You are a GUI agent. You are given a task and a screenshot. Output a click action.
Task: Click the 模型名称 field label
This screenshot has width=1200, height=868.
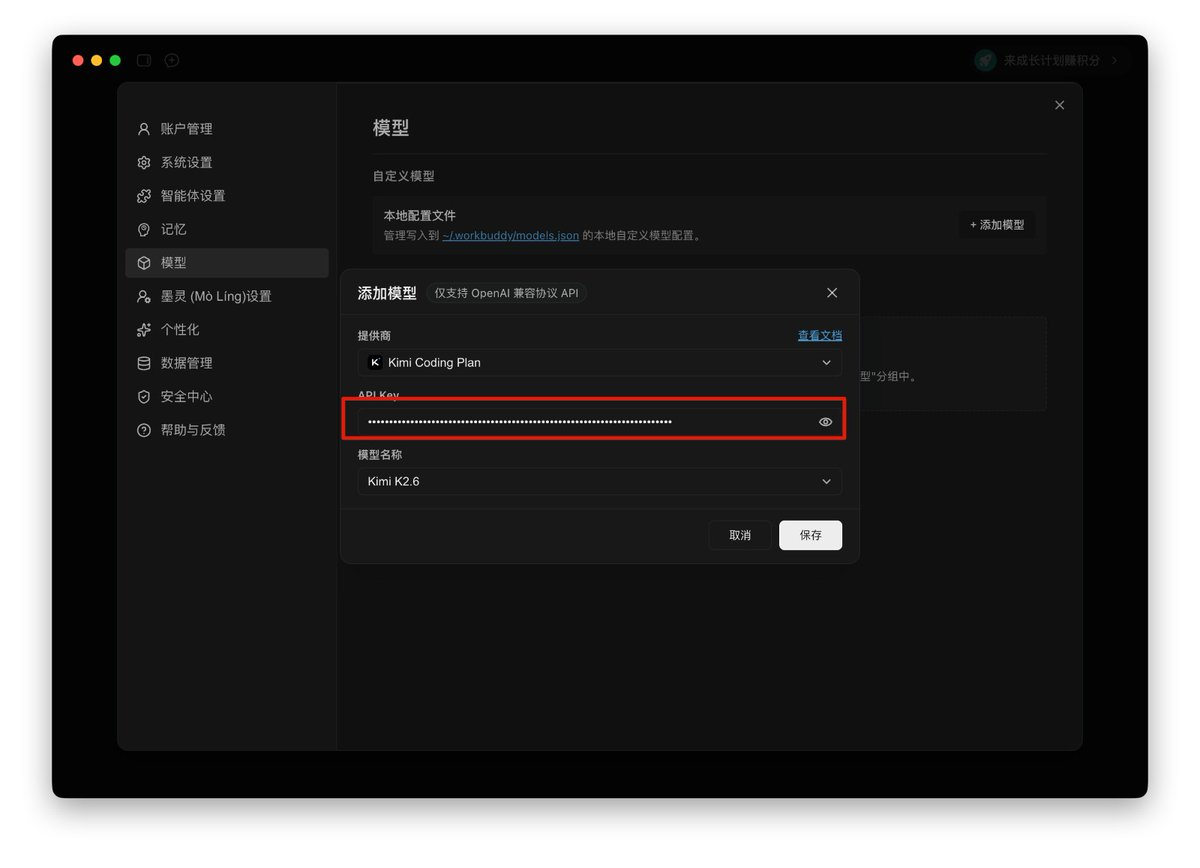[x=380, y=455]
